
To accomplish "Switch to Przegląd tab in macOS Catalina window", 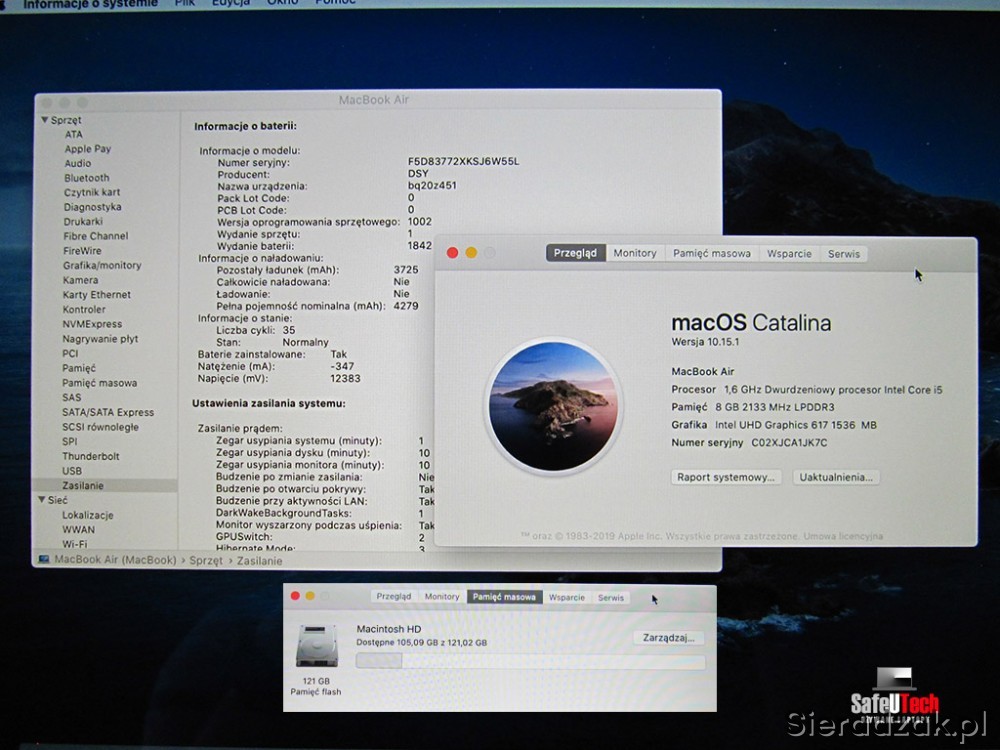I will pos(575,253).
